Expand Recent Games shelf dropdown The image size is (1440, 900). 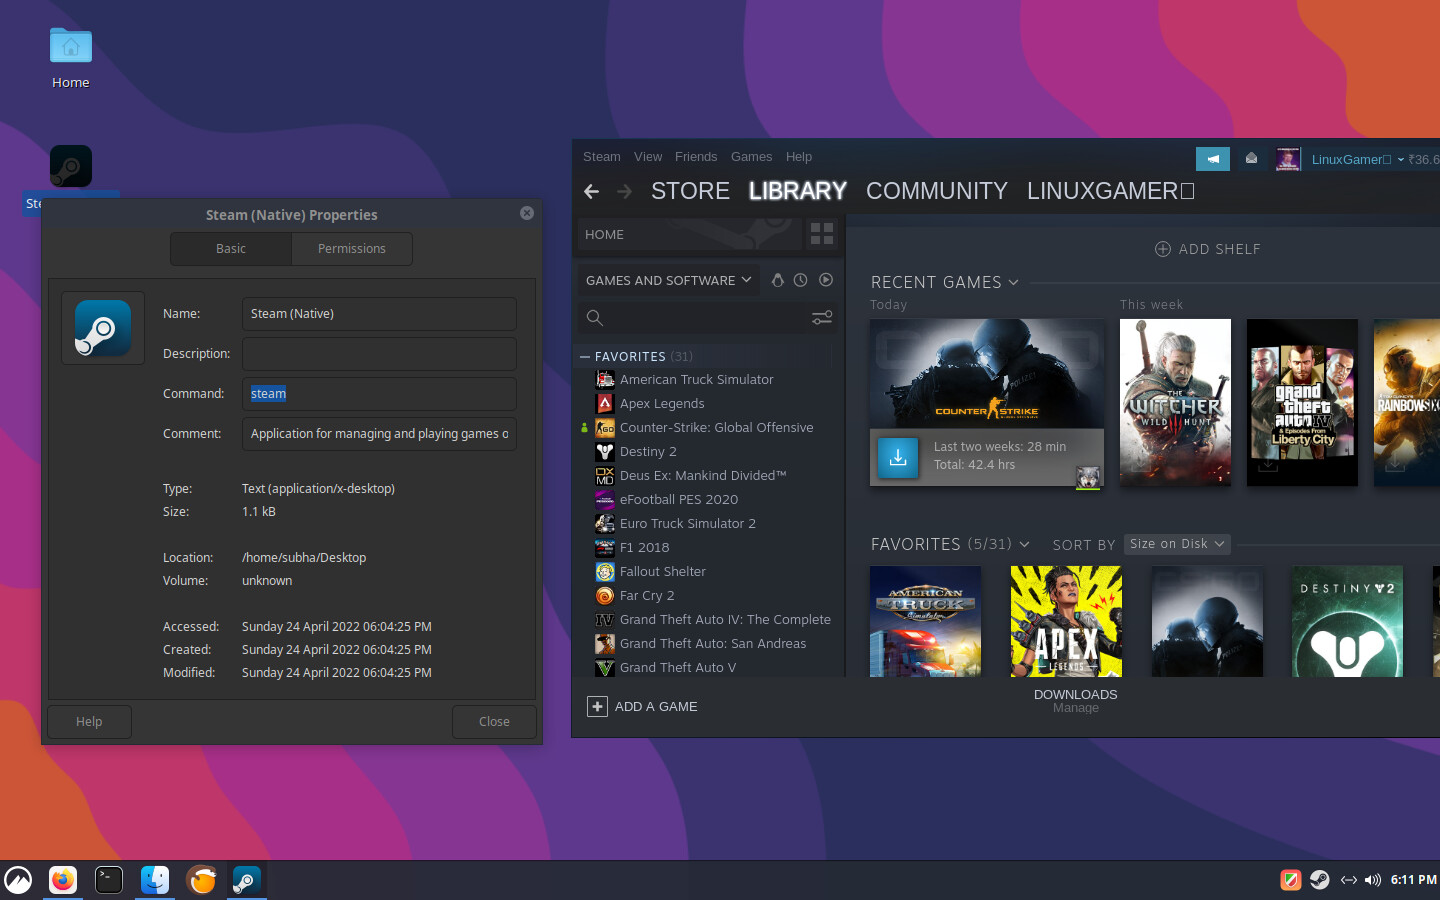coord(1013,283)
